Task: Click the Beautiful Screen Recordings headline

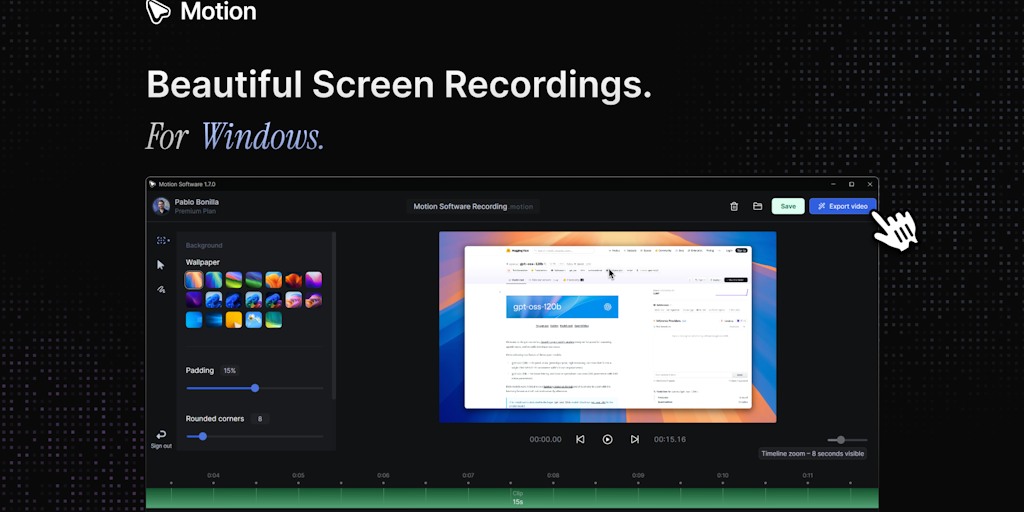Action: click(x=398, y=84)
